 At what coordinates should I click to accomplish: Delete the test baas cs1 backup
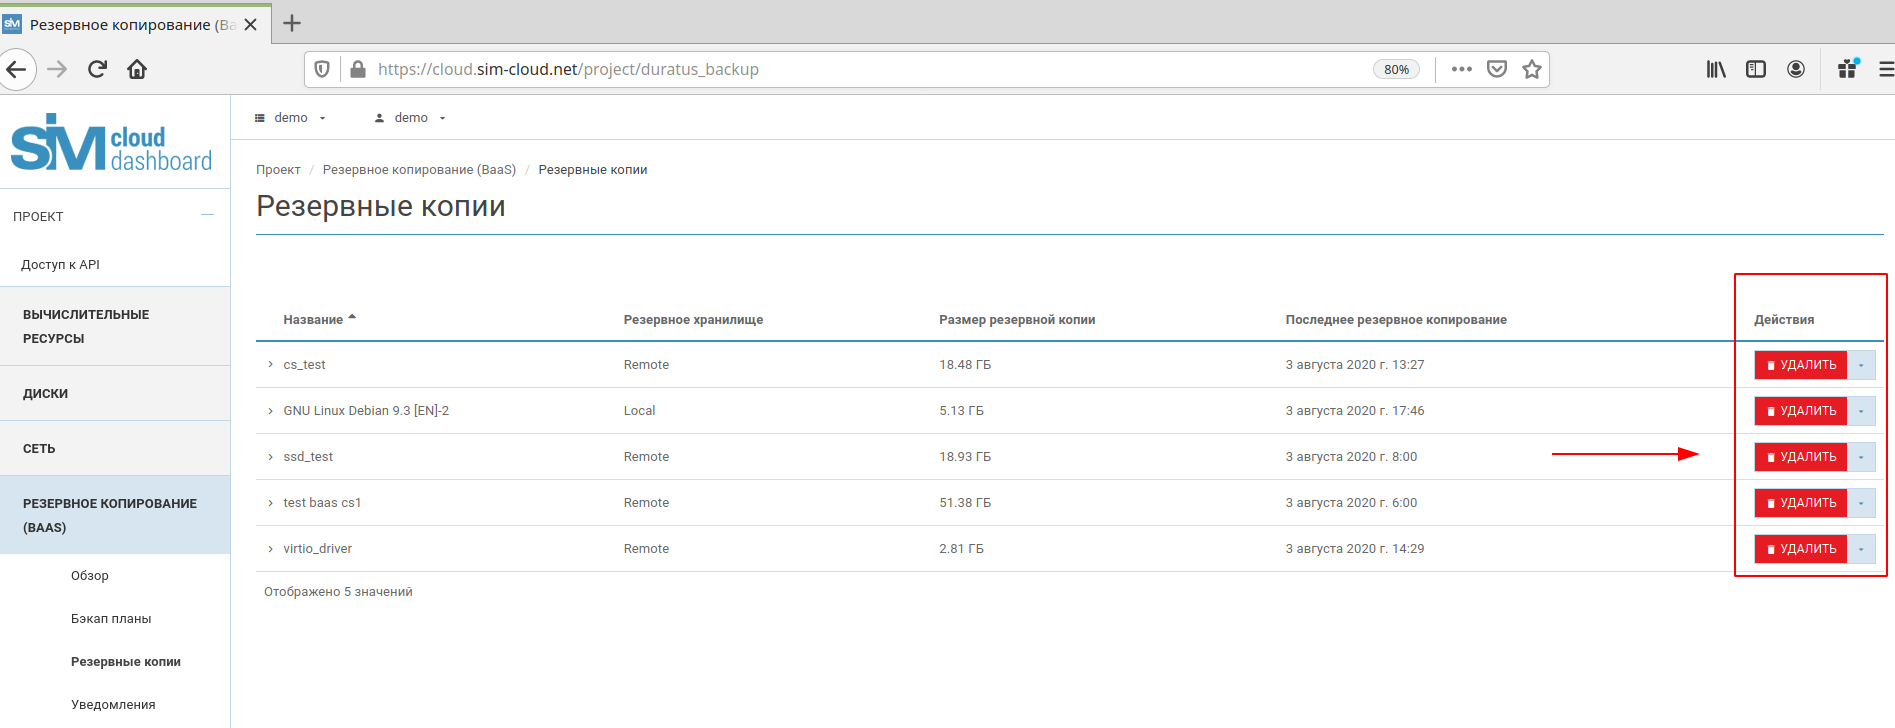click(x=1800, y=503)
